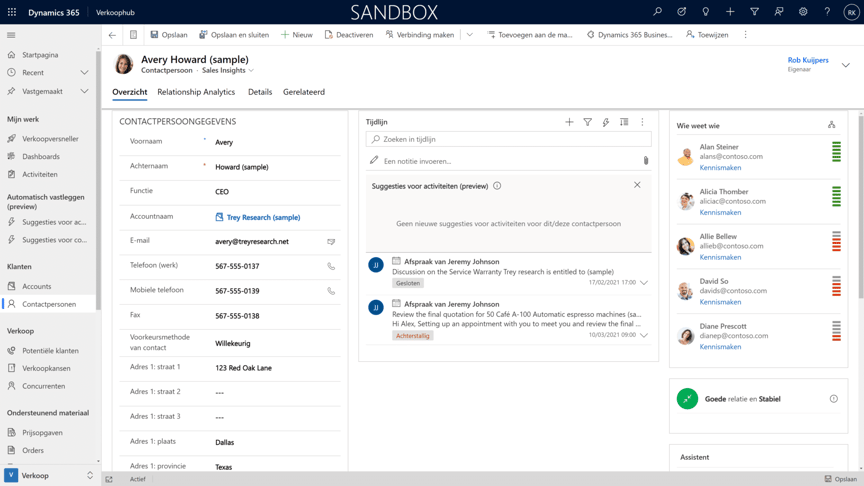Click Kennismaken under Alan Steiner
The image size is (864, 486).
coord(720,168)
